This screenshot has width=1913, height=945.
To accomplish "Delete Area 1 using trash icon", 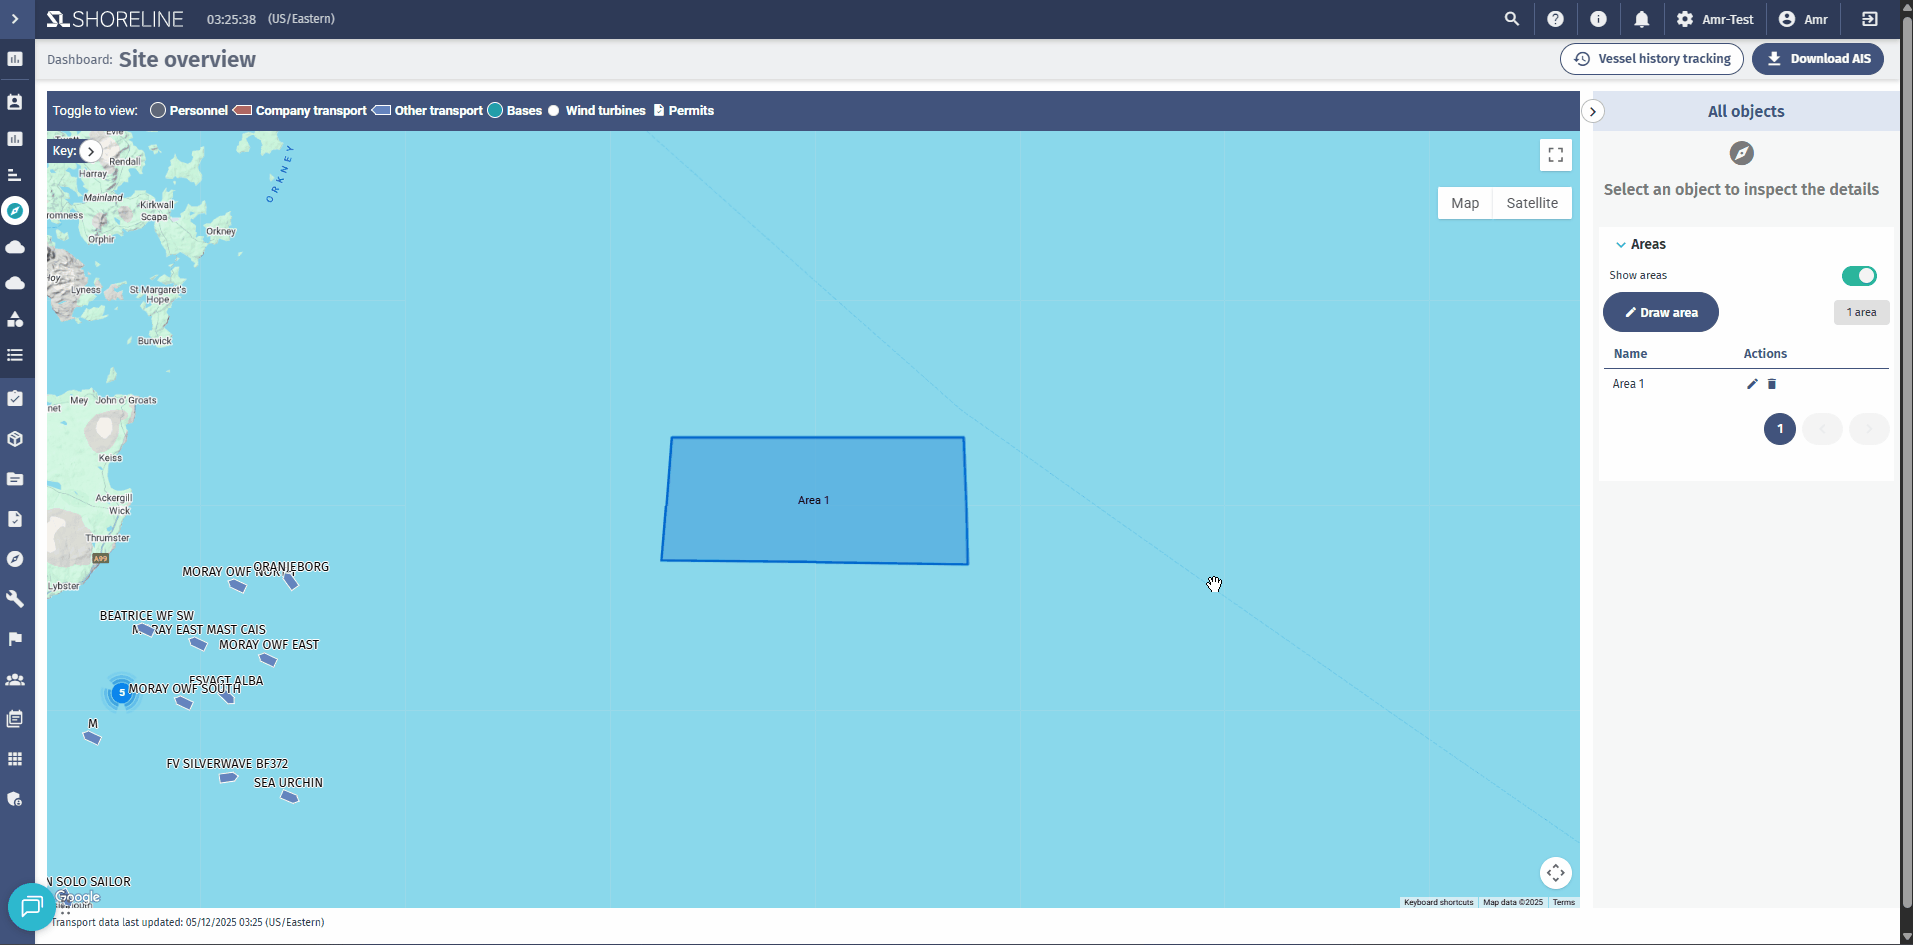I will click(1772, 384).
